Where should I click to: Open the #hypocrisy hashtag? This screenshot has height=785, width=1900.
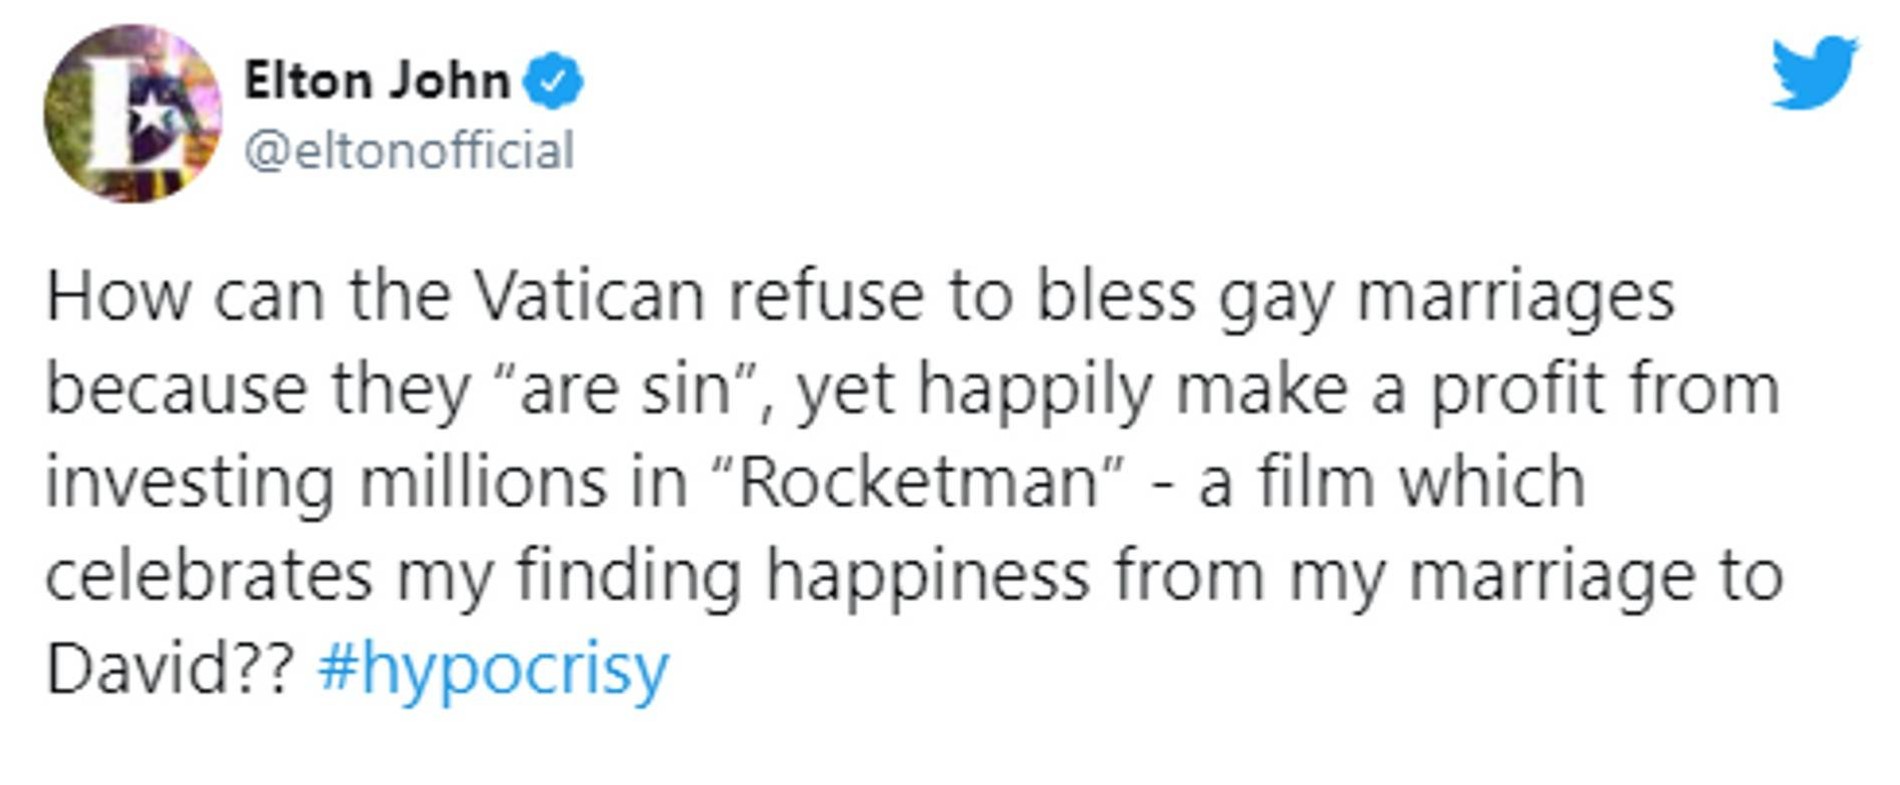493,668
